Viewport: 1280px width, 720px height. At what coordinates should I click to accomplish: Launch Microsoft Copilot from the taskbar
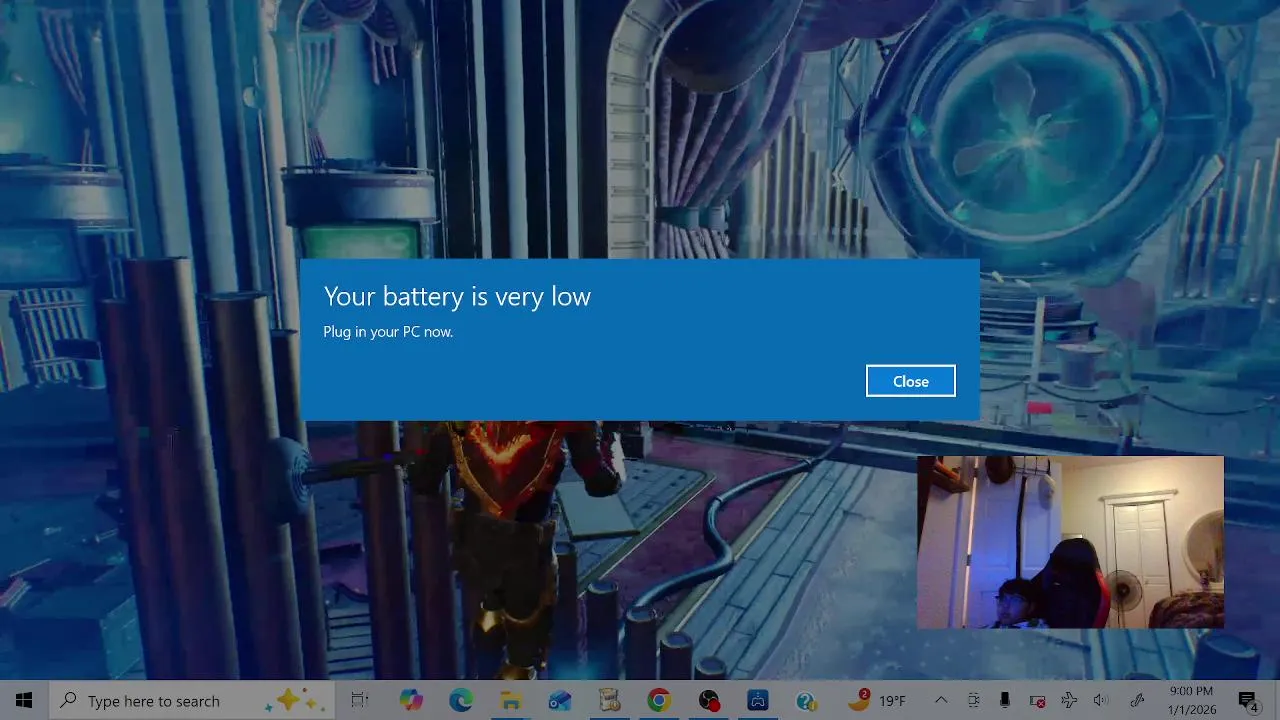(x=411, y=700)
